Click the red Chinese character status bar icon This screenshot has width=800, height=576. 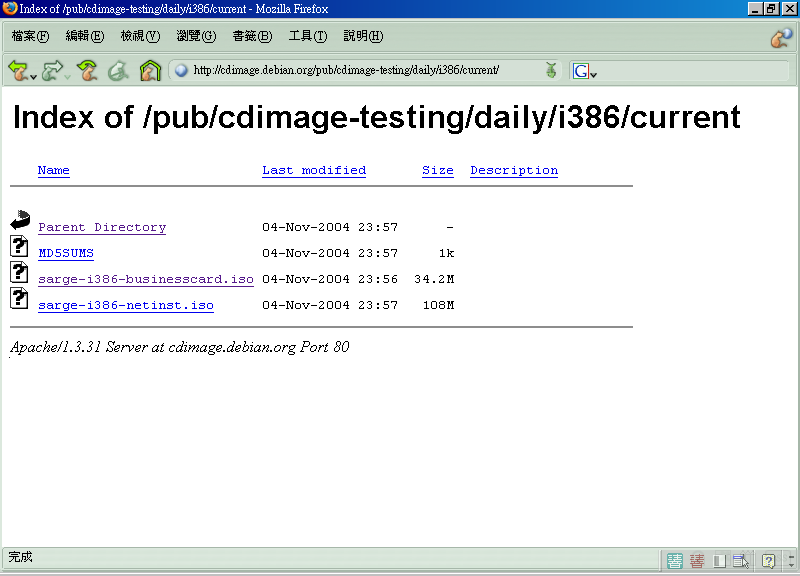697,561
